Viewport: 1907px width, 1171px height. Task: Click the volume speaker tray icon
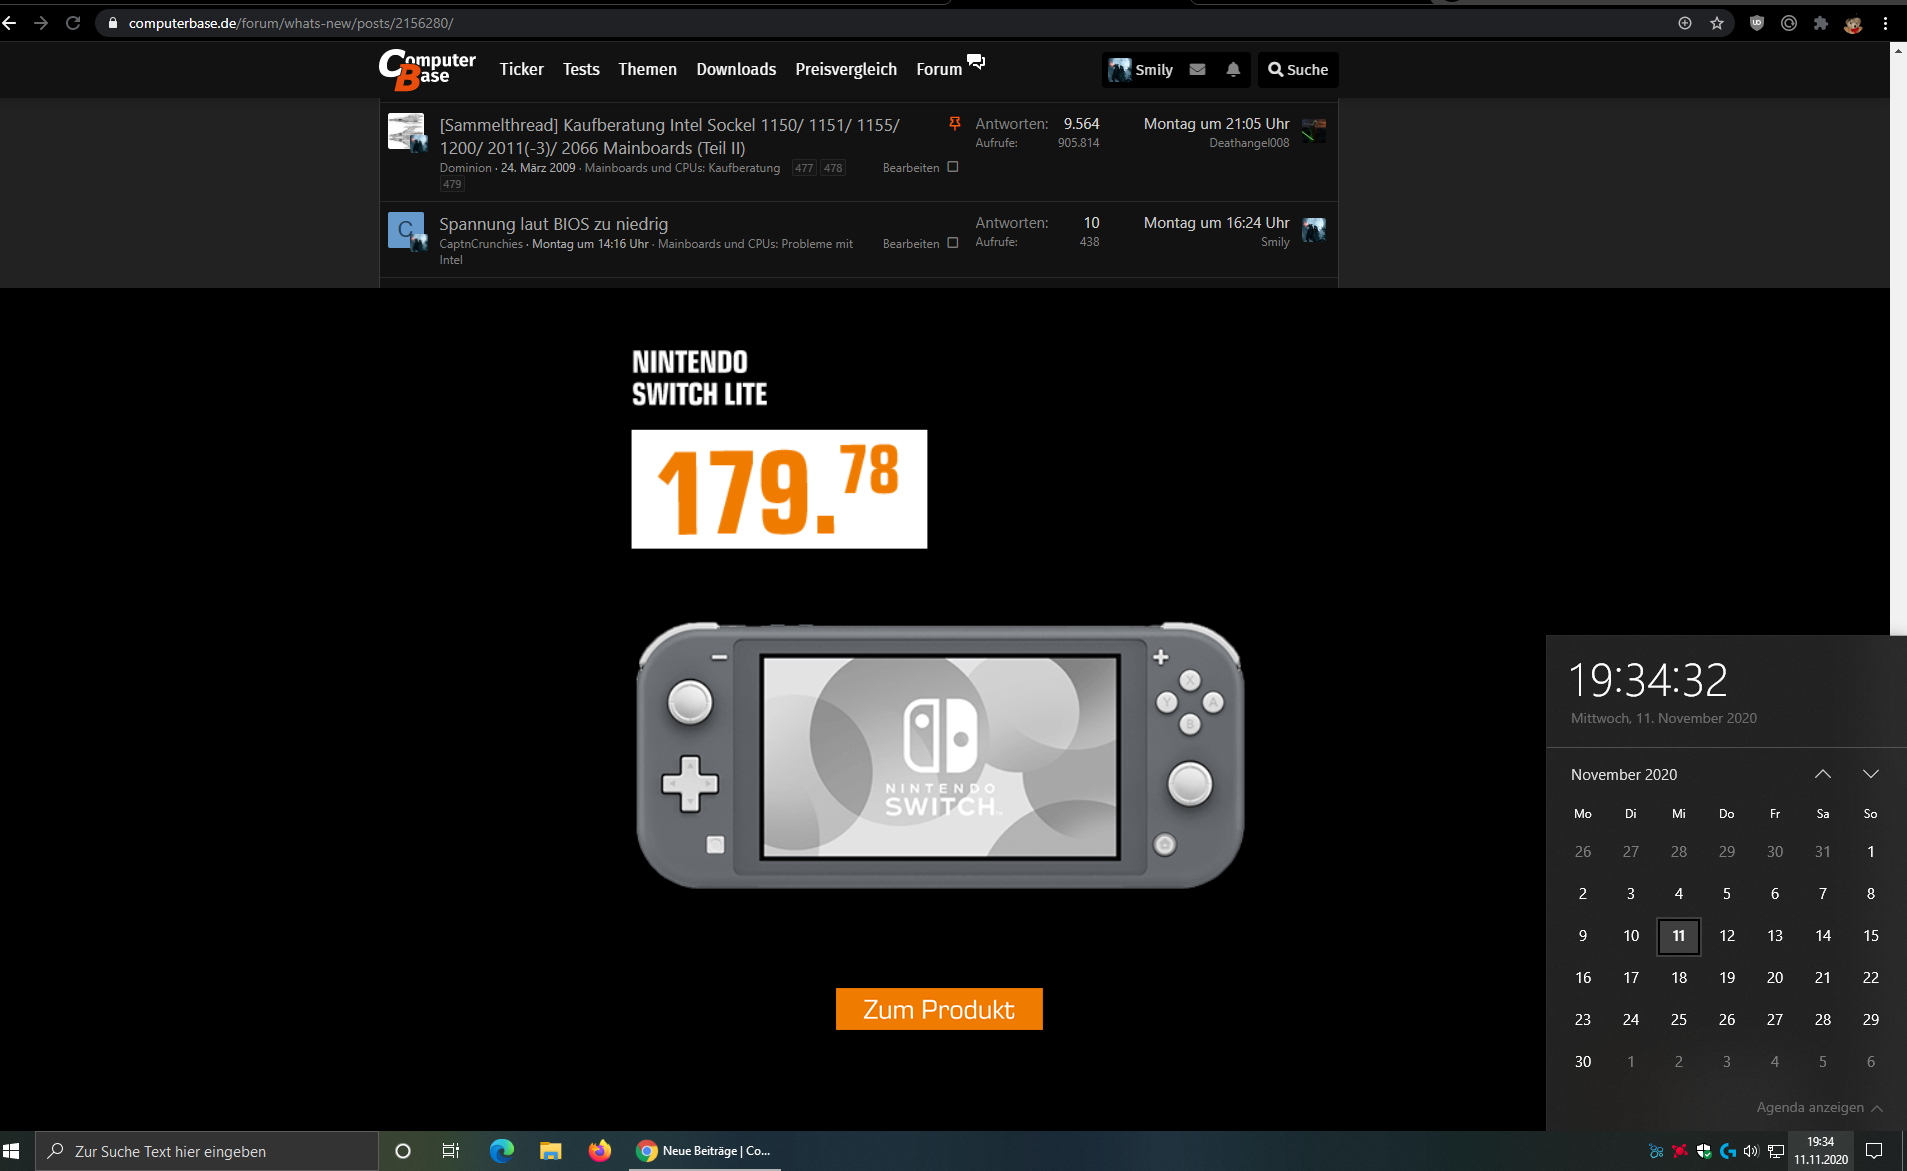coord(1751,1151)
